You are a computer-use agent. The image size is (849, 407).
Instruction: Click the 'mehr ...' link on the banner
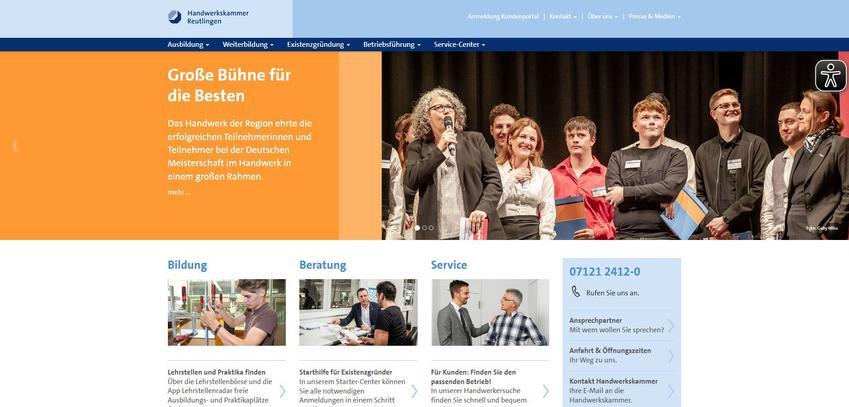[179, 192]
